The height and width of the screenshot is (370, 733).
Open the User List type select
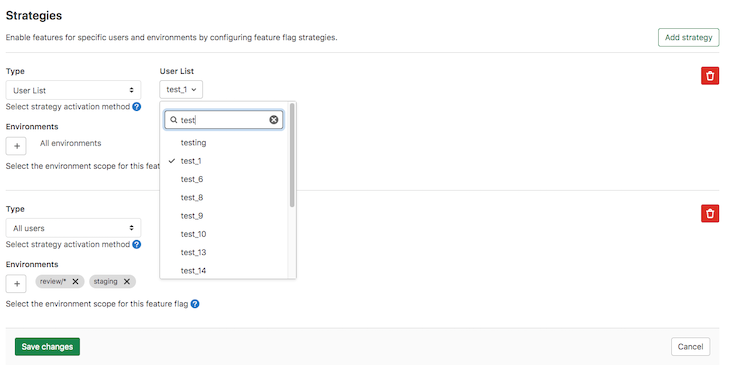(73, 90)
